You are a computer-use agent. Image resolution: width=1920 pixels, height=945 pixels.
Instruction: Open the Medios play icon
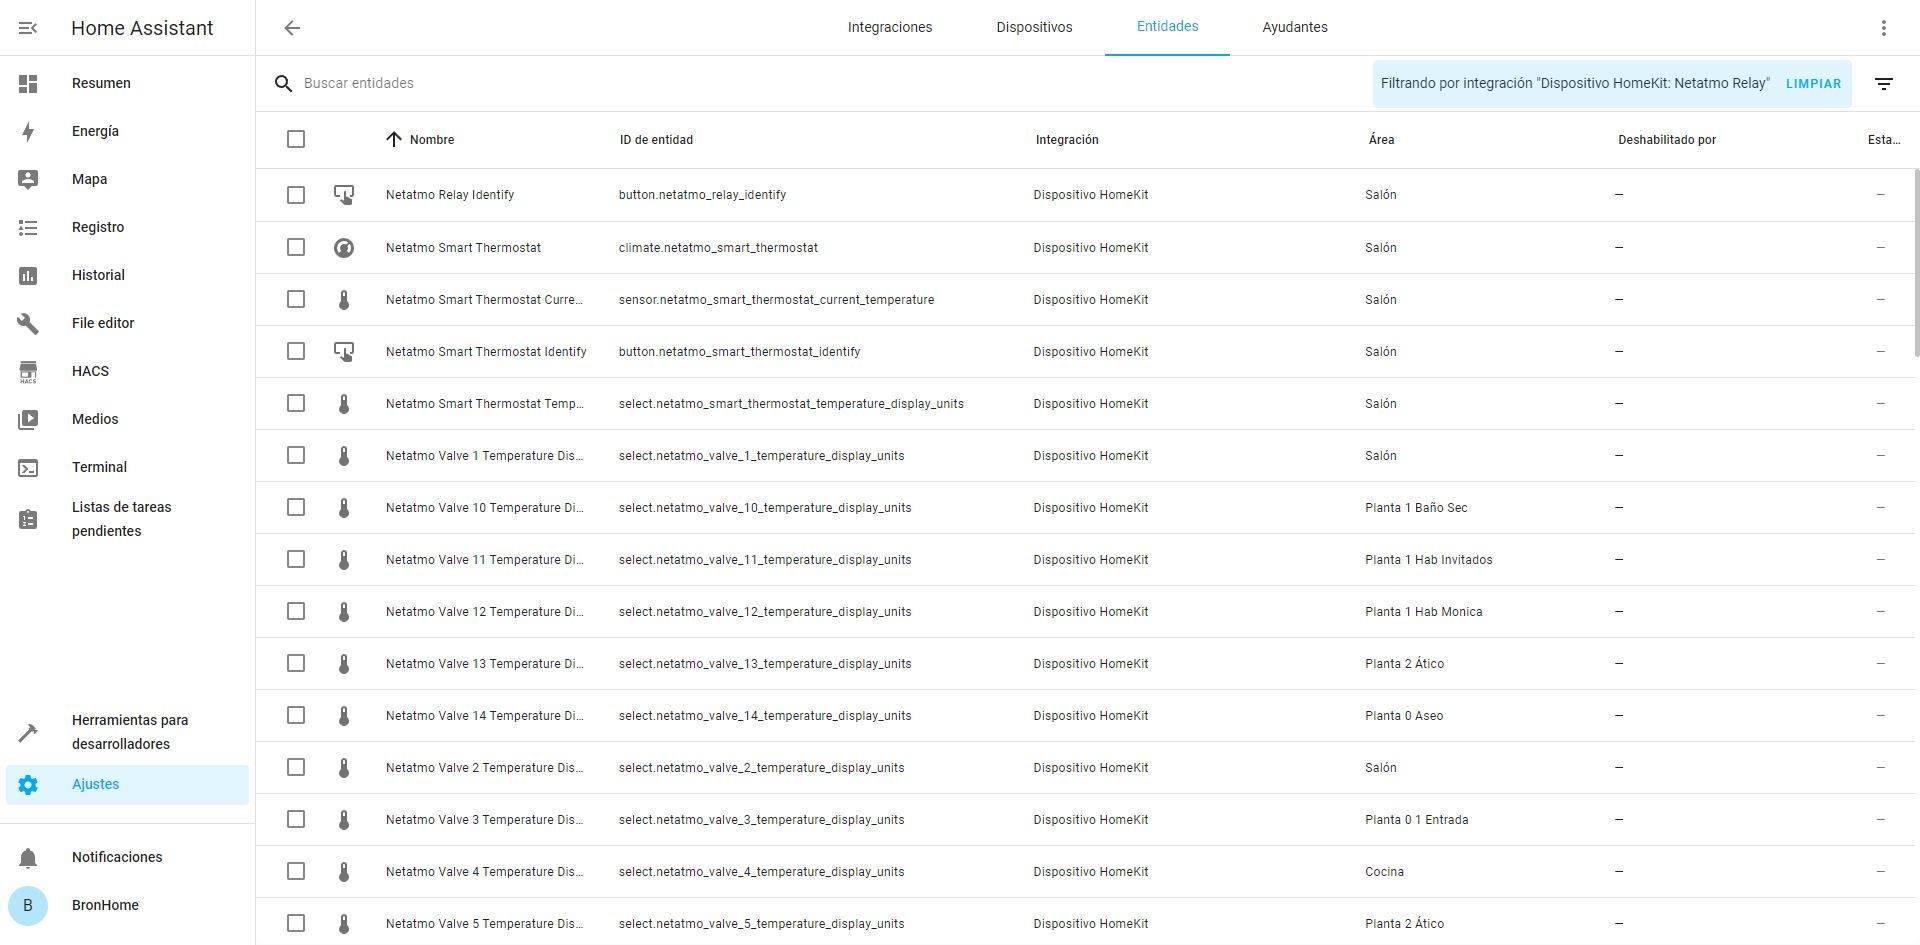click(x=28, y=420)
